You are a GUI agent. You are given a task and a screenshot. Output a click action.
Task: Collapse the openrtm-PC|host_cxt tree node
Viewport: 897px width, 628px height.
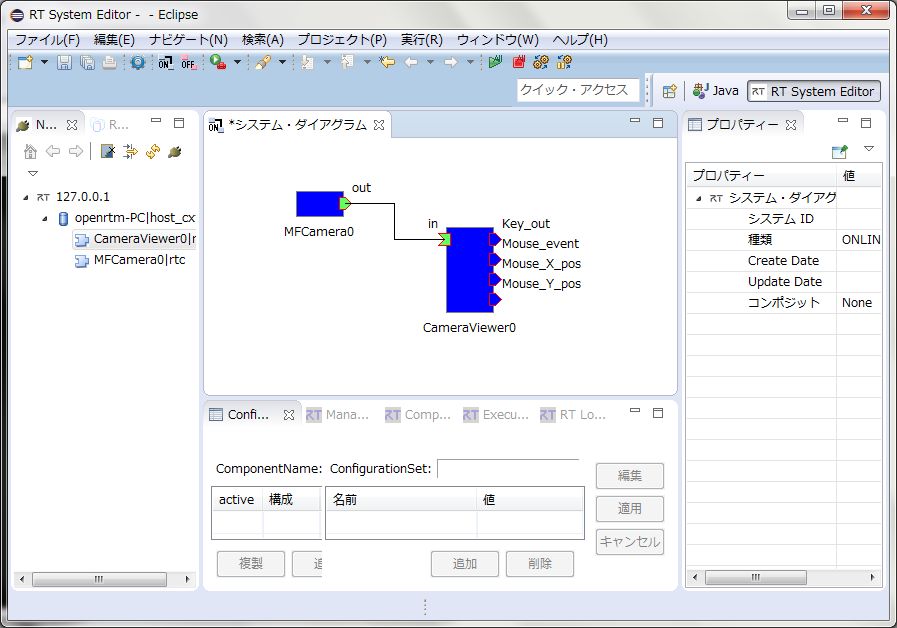click(x=45, y=218)
